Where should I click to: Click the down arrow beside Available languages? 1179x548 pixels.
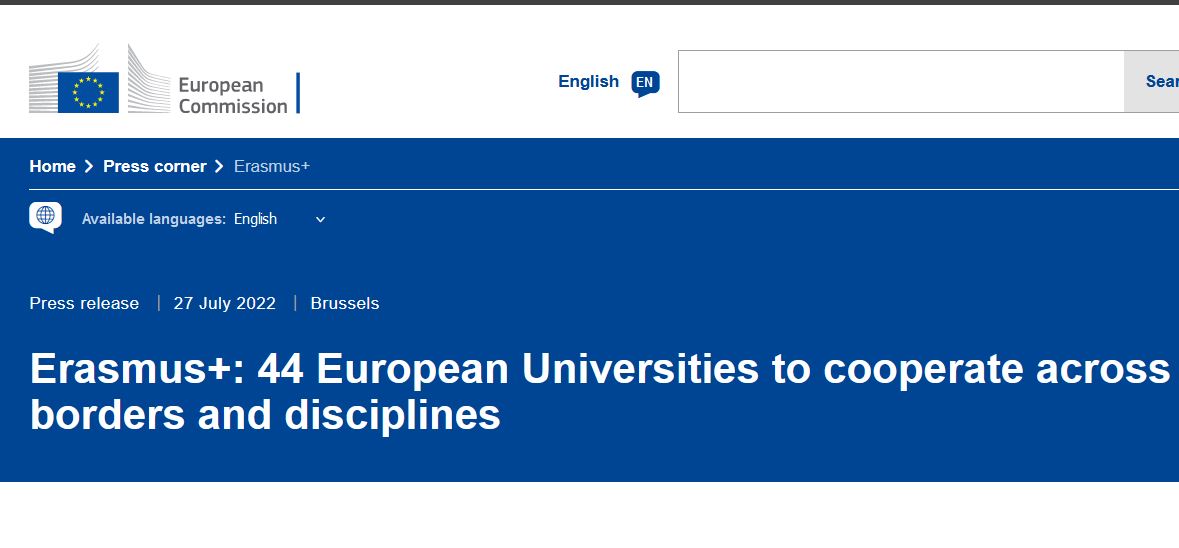(320, 220)
